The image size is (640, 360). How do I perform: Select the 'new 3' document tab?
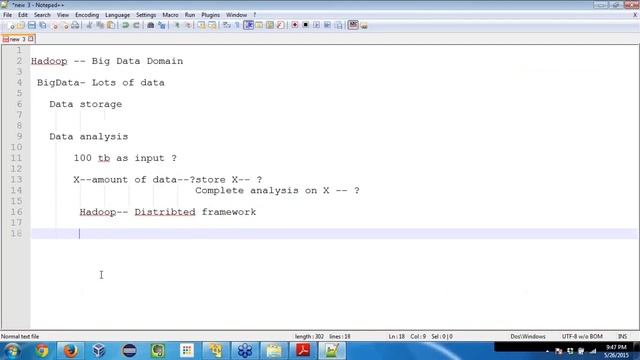(x=18, y=39)
